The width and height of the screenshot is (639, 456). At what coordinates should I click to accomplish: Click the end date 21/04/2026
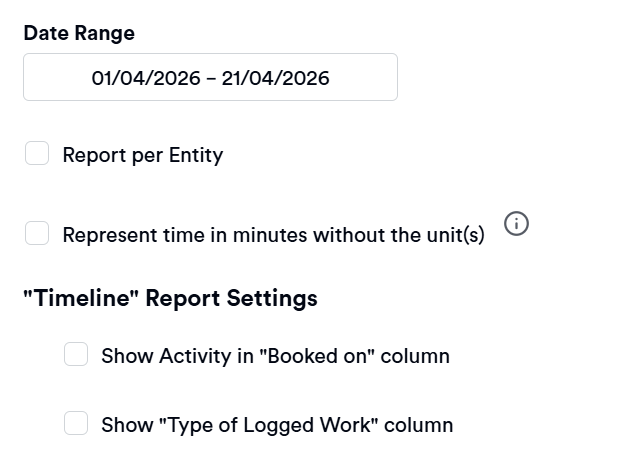tap(275, 78)
